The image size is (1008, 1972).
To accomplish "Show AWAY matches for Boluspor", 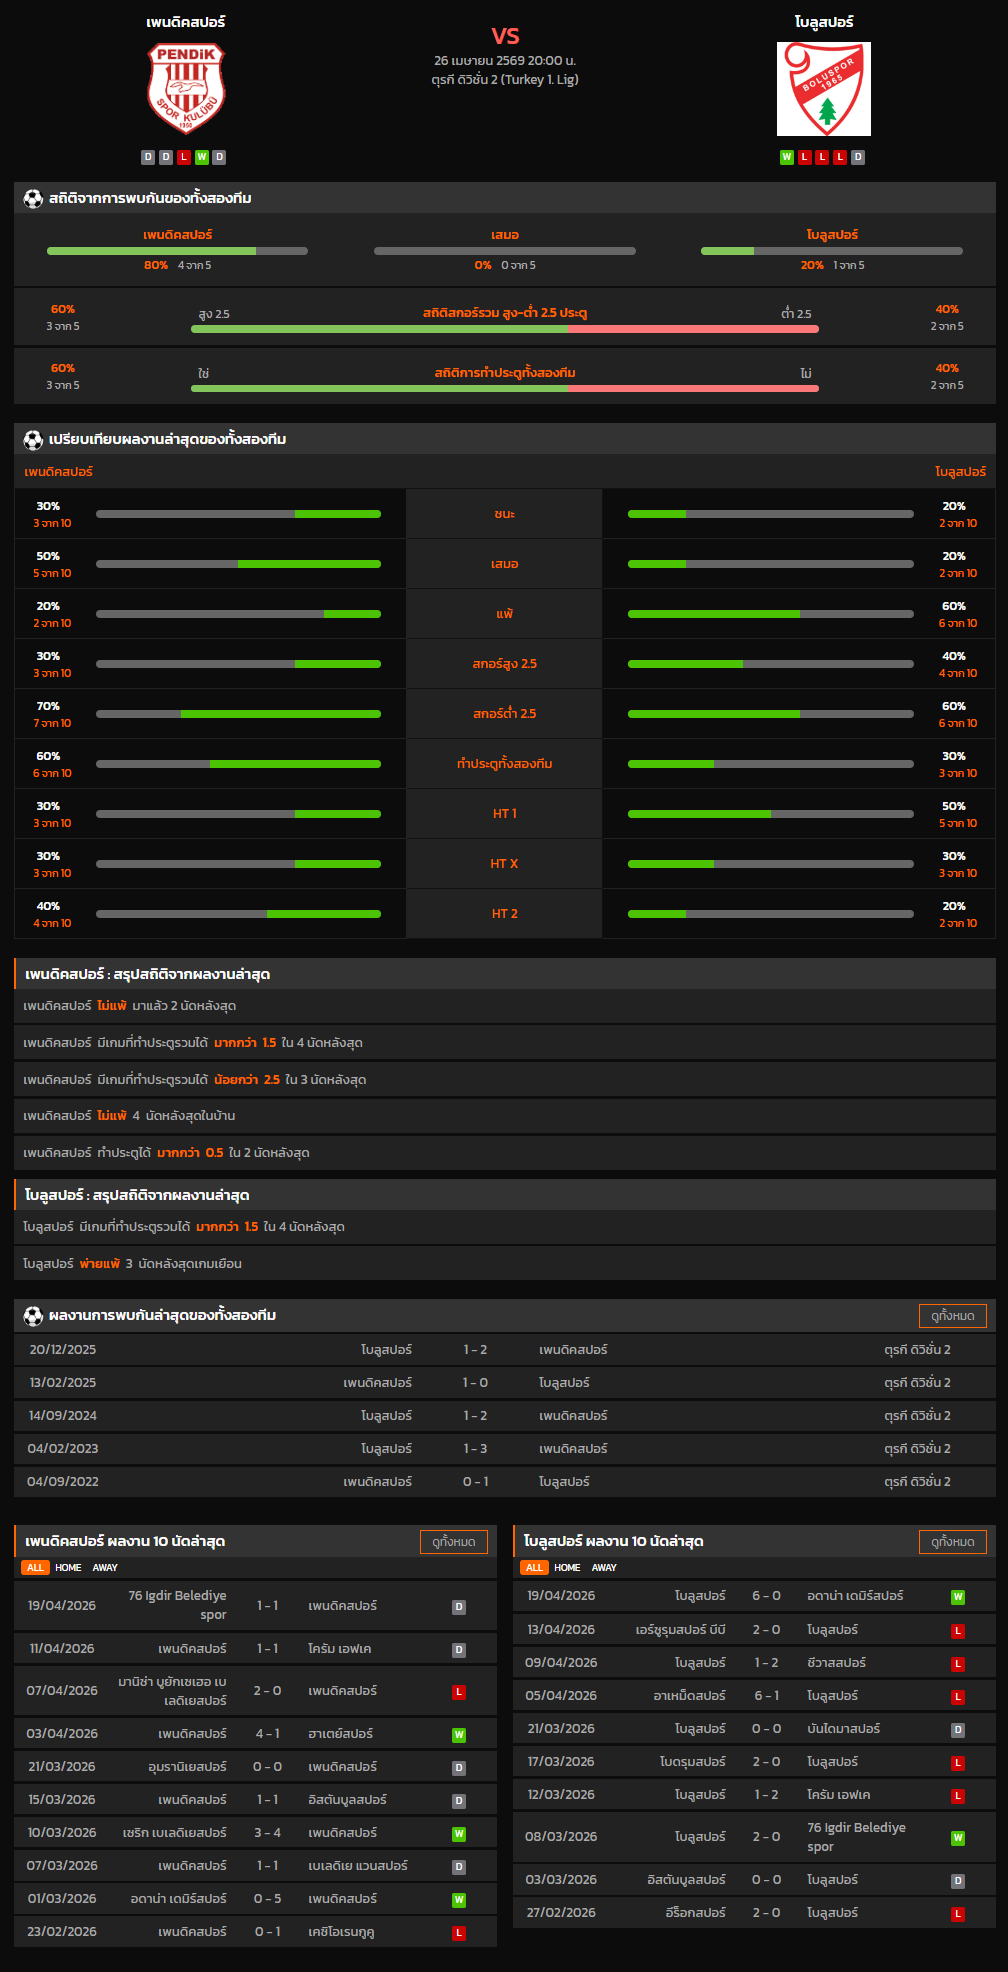I will point(604,1568).
